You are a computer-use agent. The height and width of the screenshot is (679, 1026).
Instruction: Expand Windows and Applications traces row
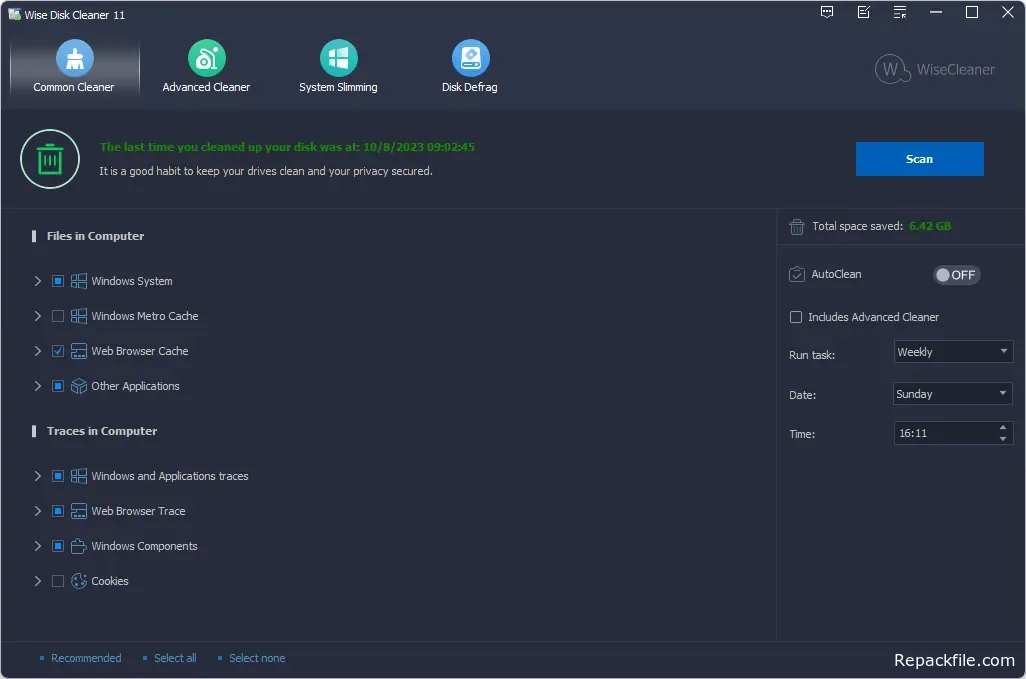click(x=37, y=476)
